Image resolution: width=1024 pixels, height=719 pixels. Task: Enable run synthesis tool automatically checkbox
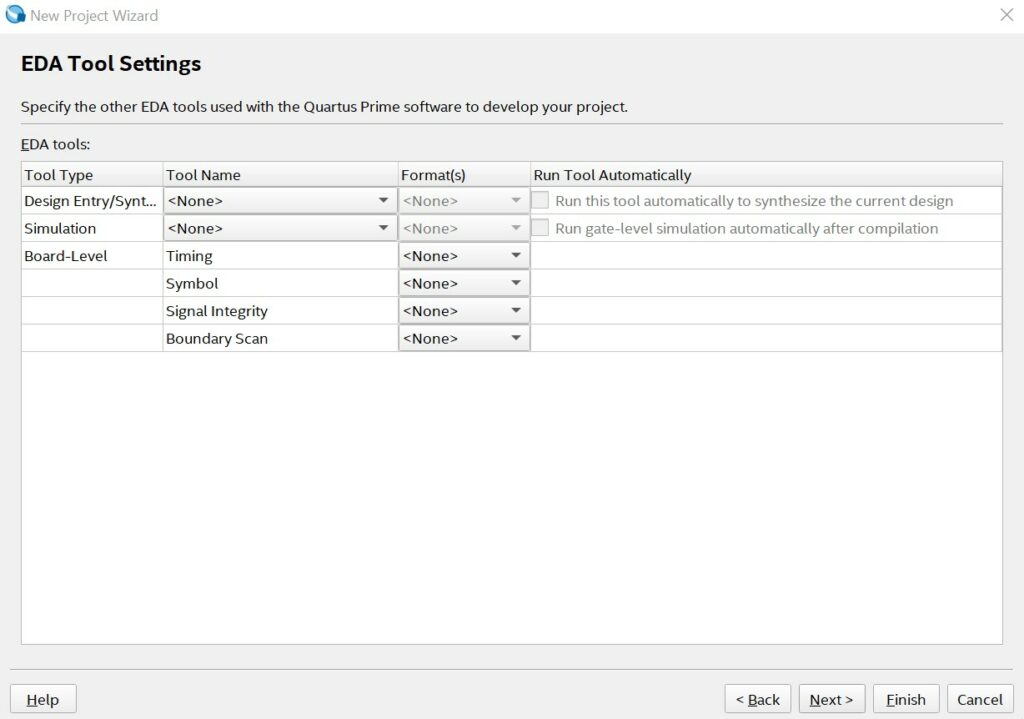tap(540, 200)
